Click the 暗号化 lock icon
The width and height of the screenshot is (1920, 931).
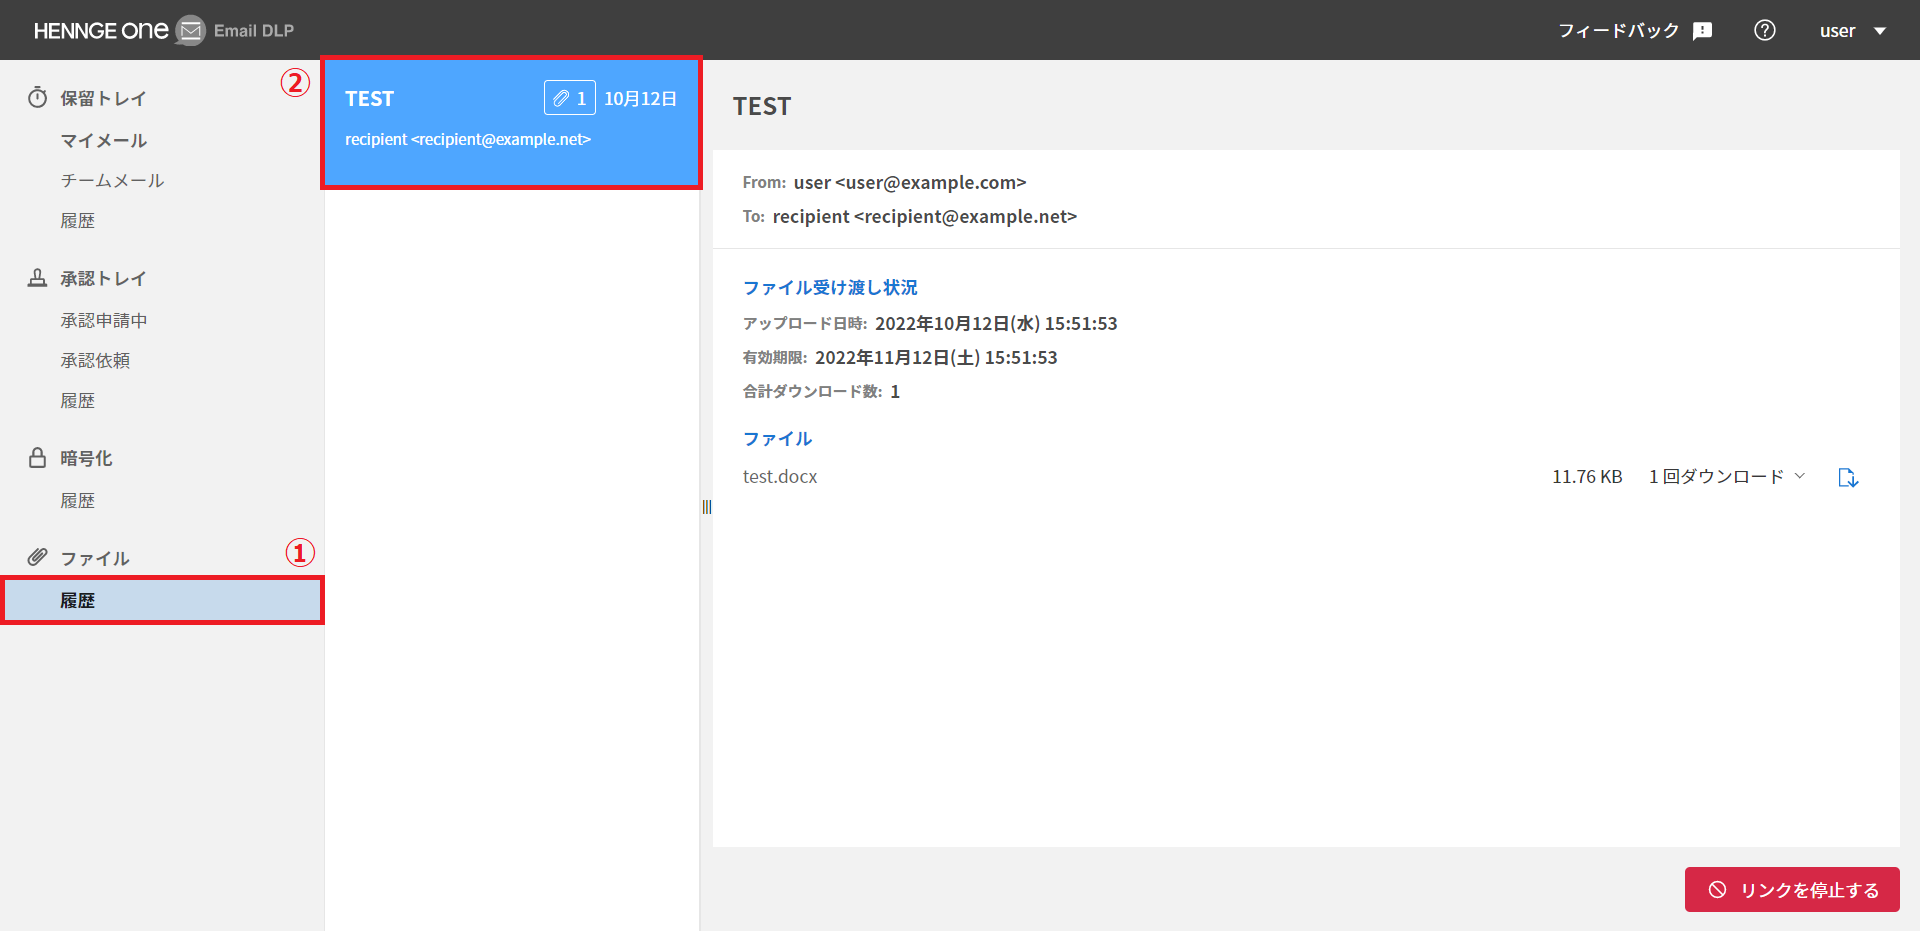pyautogui.click(x=38, y=457)
